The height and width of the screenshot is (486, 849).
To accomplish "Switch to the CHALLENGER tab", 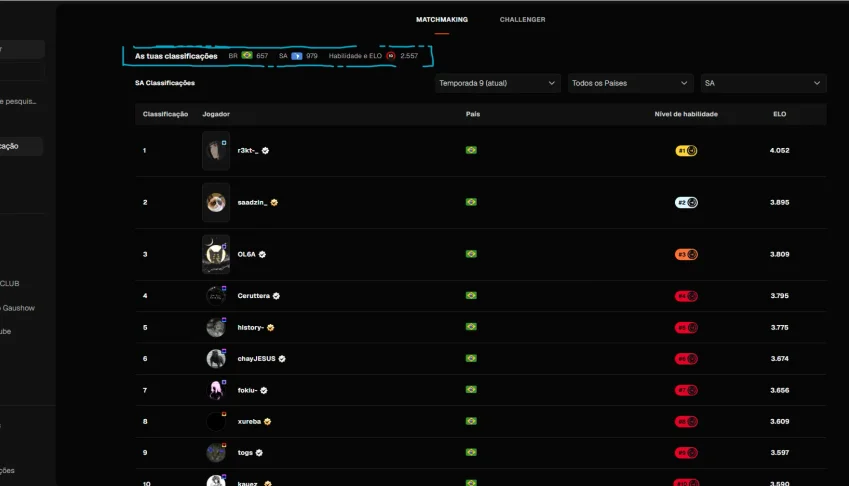I will (x=523, y=19).
